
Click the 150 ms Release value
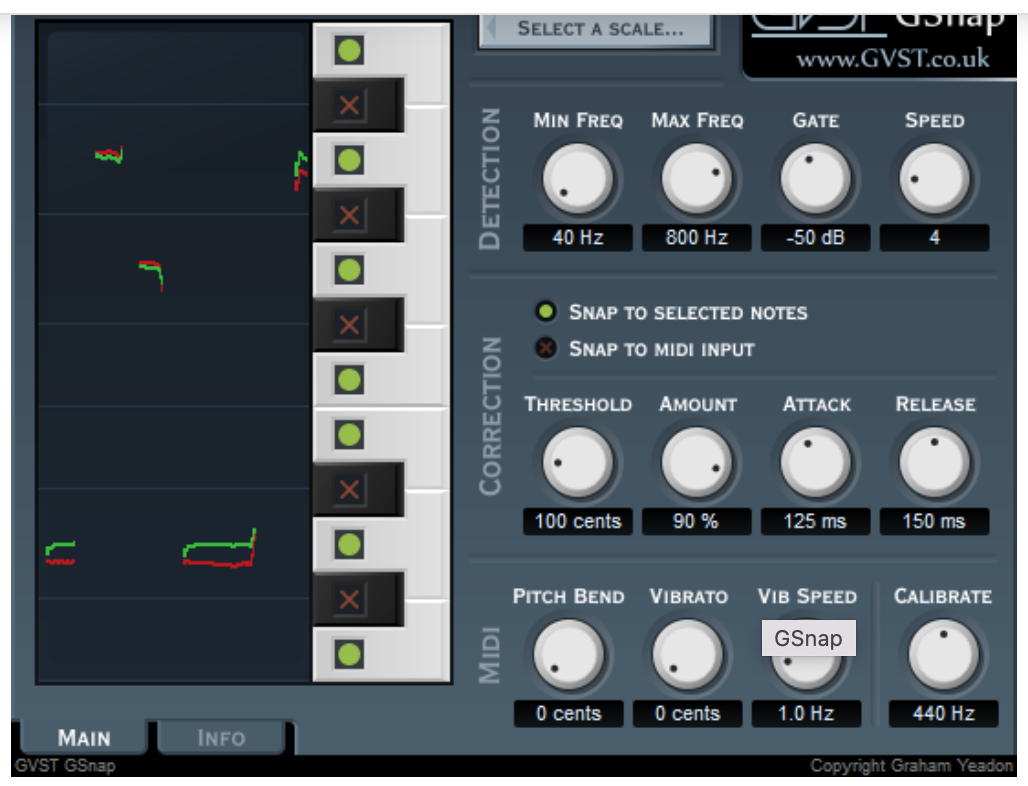[934, 521]
